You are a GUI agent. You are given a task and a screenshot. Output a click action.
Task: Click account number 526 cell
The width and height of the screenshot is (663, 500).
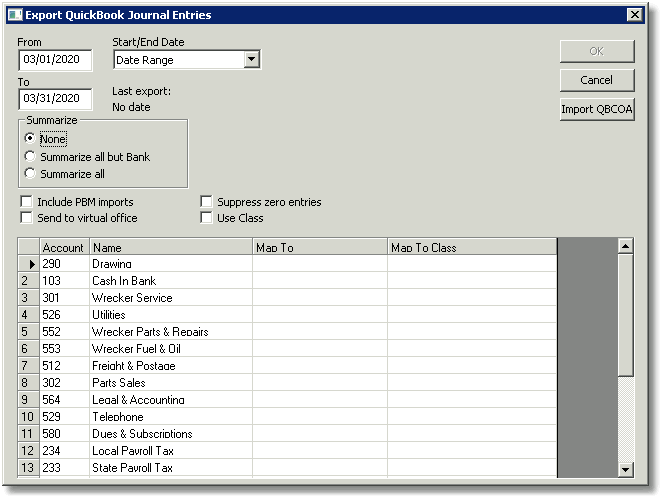point(64,314)
